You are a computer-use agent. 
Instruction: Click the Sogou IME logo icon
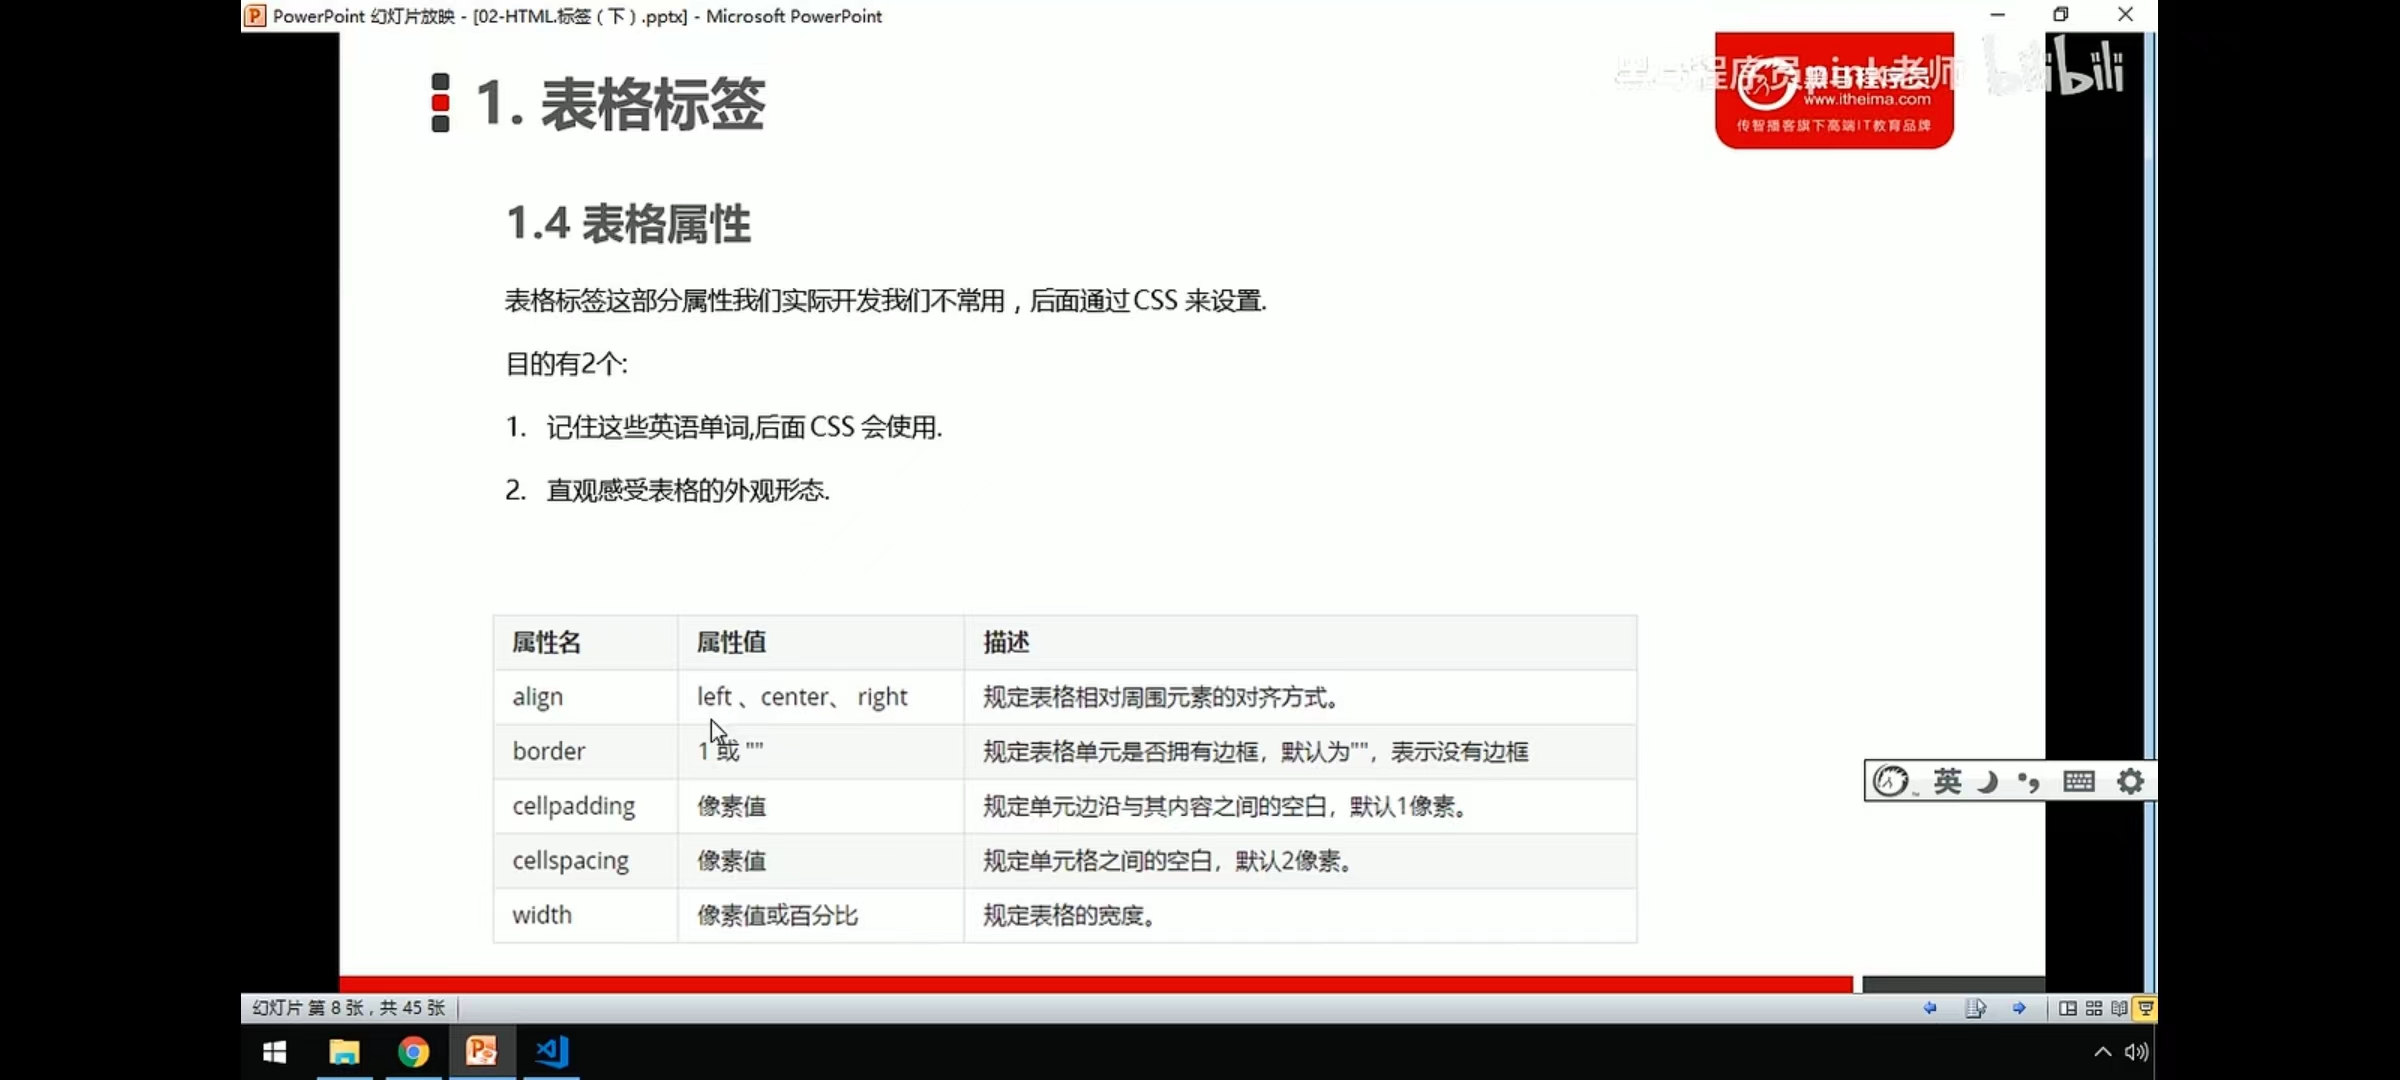pos(1892,780)
